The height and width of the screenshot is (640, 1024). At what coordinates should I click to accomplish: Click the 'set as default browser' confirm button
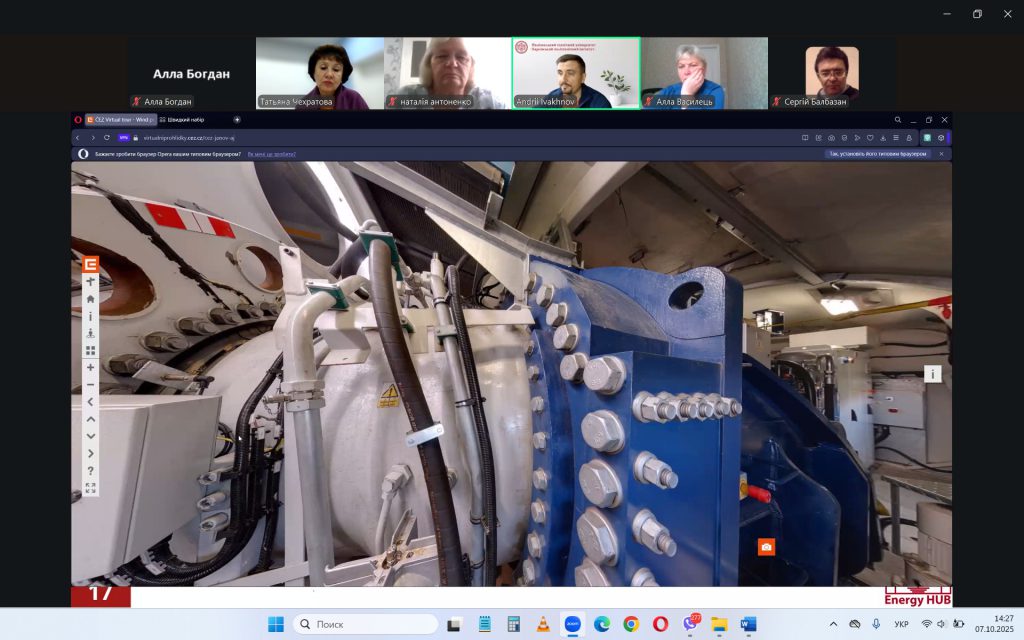coord(878,154)
